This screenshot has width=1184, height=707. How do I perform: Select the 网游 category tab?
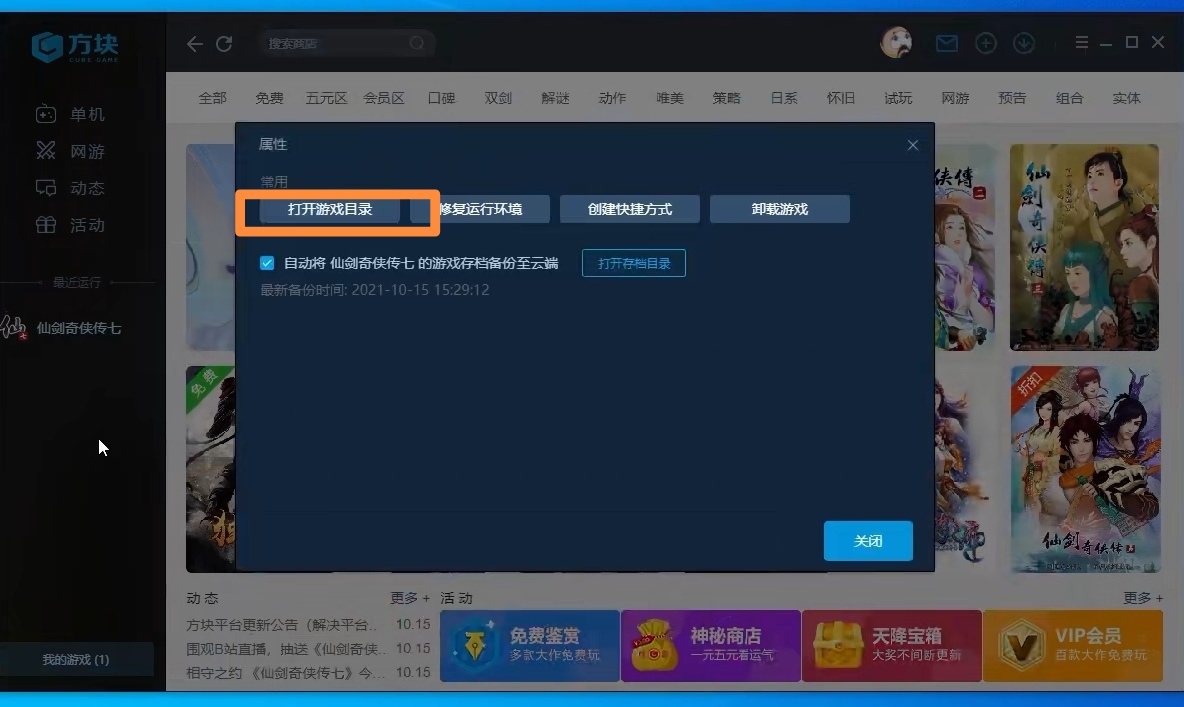pyautogui.click(x=955, y=98)
